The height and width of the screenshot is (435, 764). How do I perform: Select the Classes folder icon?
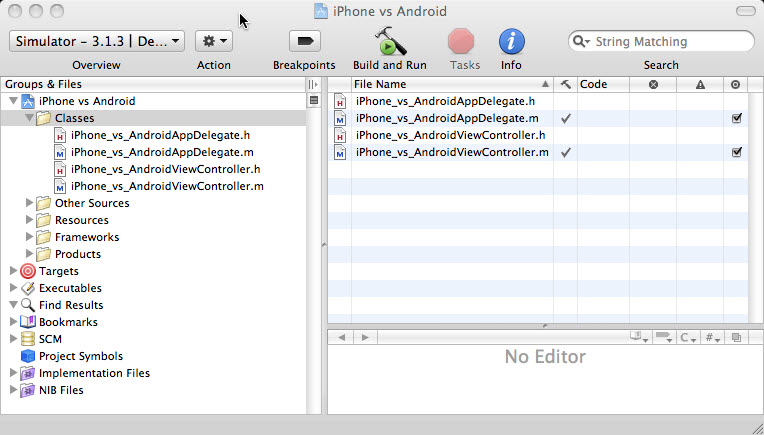coord(43,118)
